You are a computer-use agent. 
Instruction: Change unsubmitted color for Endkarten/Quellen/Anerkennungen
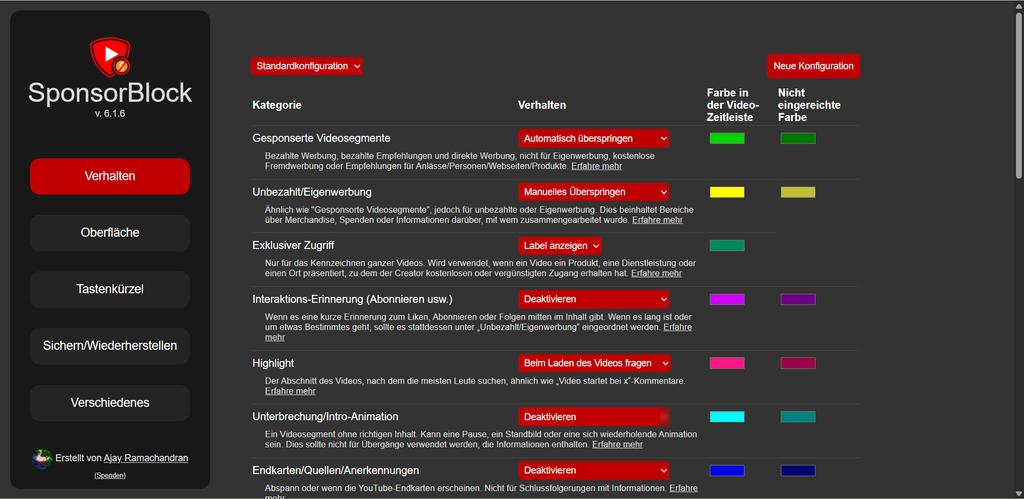[798, 470]
